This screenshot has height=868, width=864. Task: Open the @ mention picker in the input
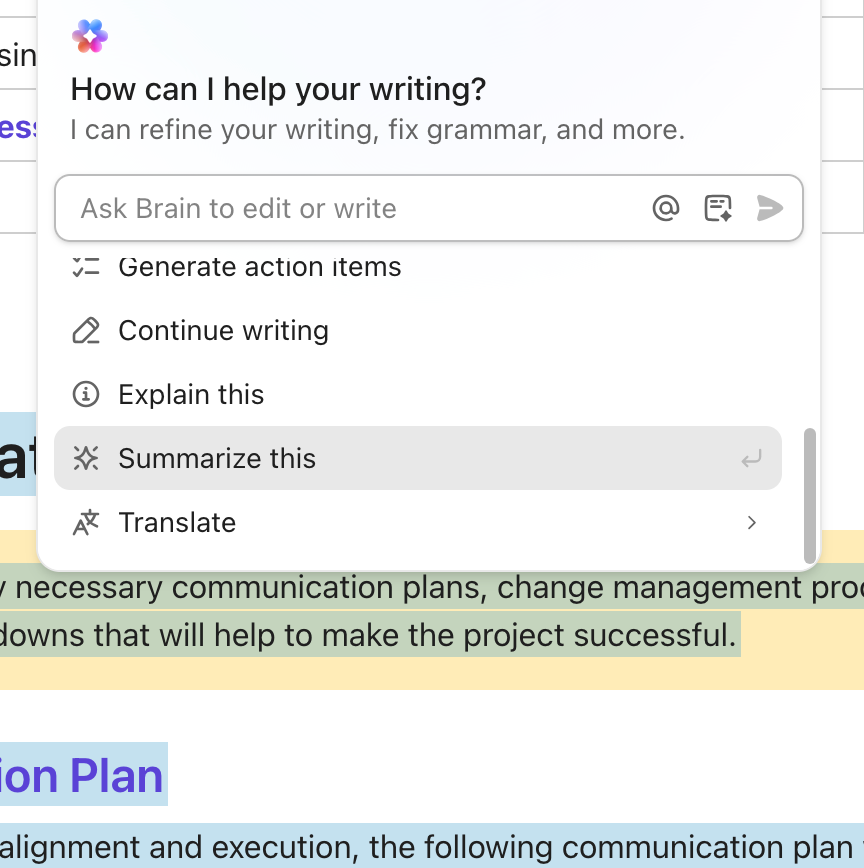[665, 208]
